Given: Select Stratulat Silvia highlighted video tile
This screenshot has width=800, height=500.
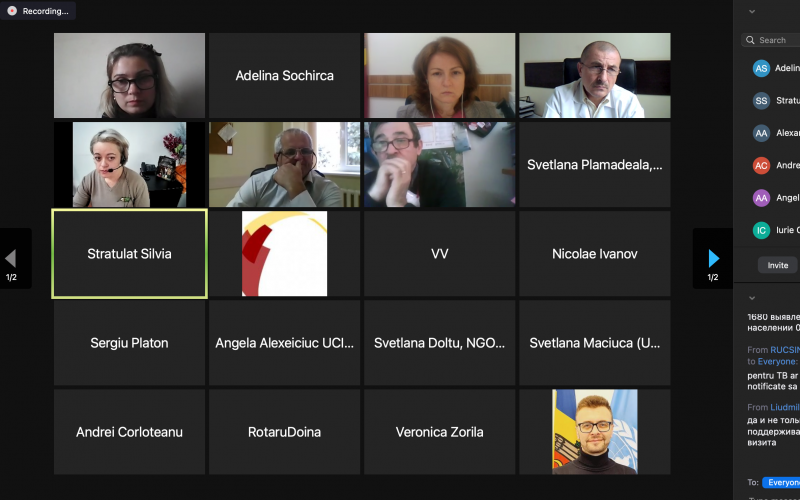Looking at the screenshot, I should click(130, 254).
